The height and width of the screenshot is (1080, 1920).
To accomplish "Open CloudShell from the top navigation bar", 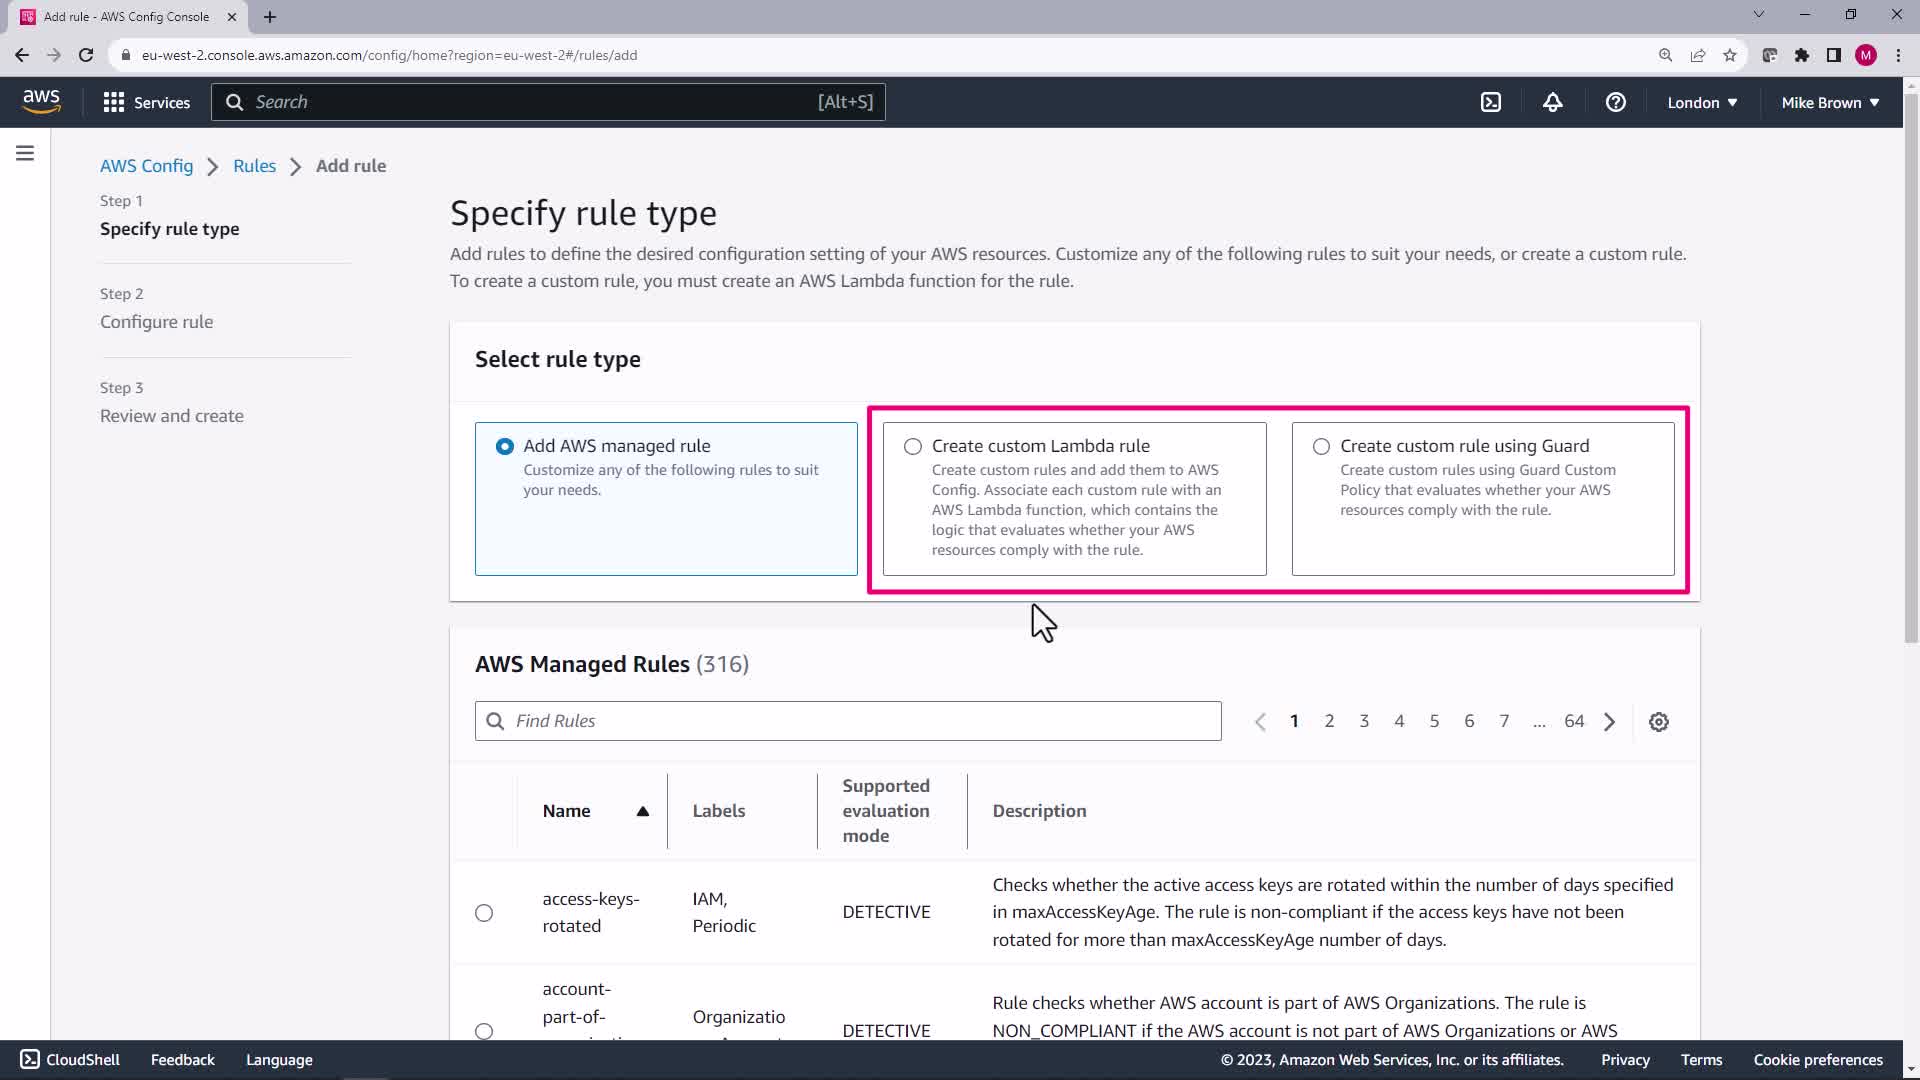I will point(1490,102).
